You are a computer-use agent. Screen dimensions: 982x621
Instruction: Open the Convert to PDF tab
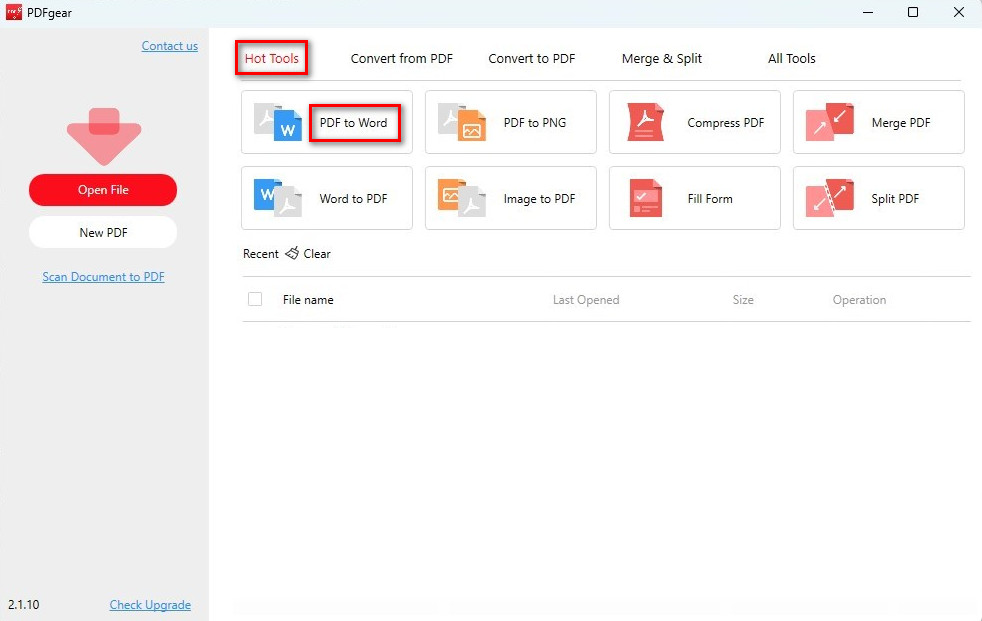click(531, 58)
